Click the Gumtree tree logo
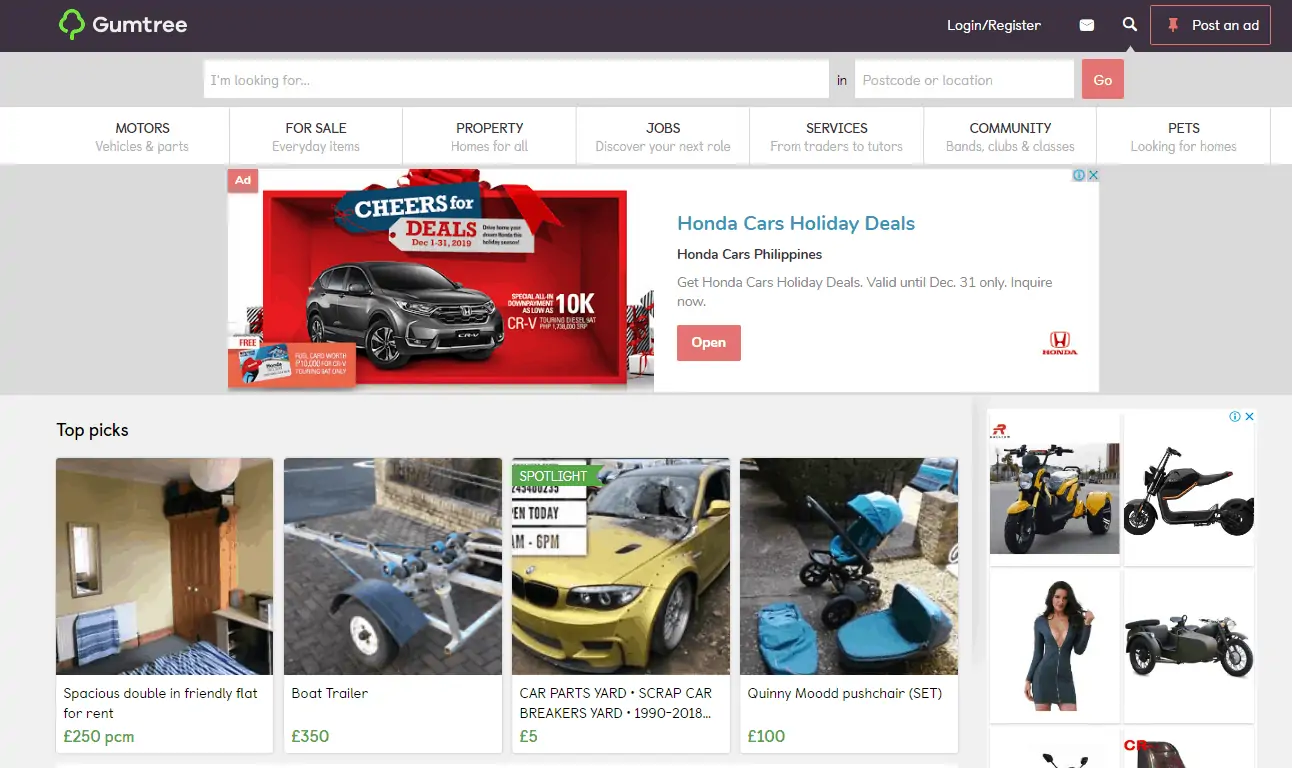1292x768 pixels. point(72,25)
